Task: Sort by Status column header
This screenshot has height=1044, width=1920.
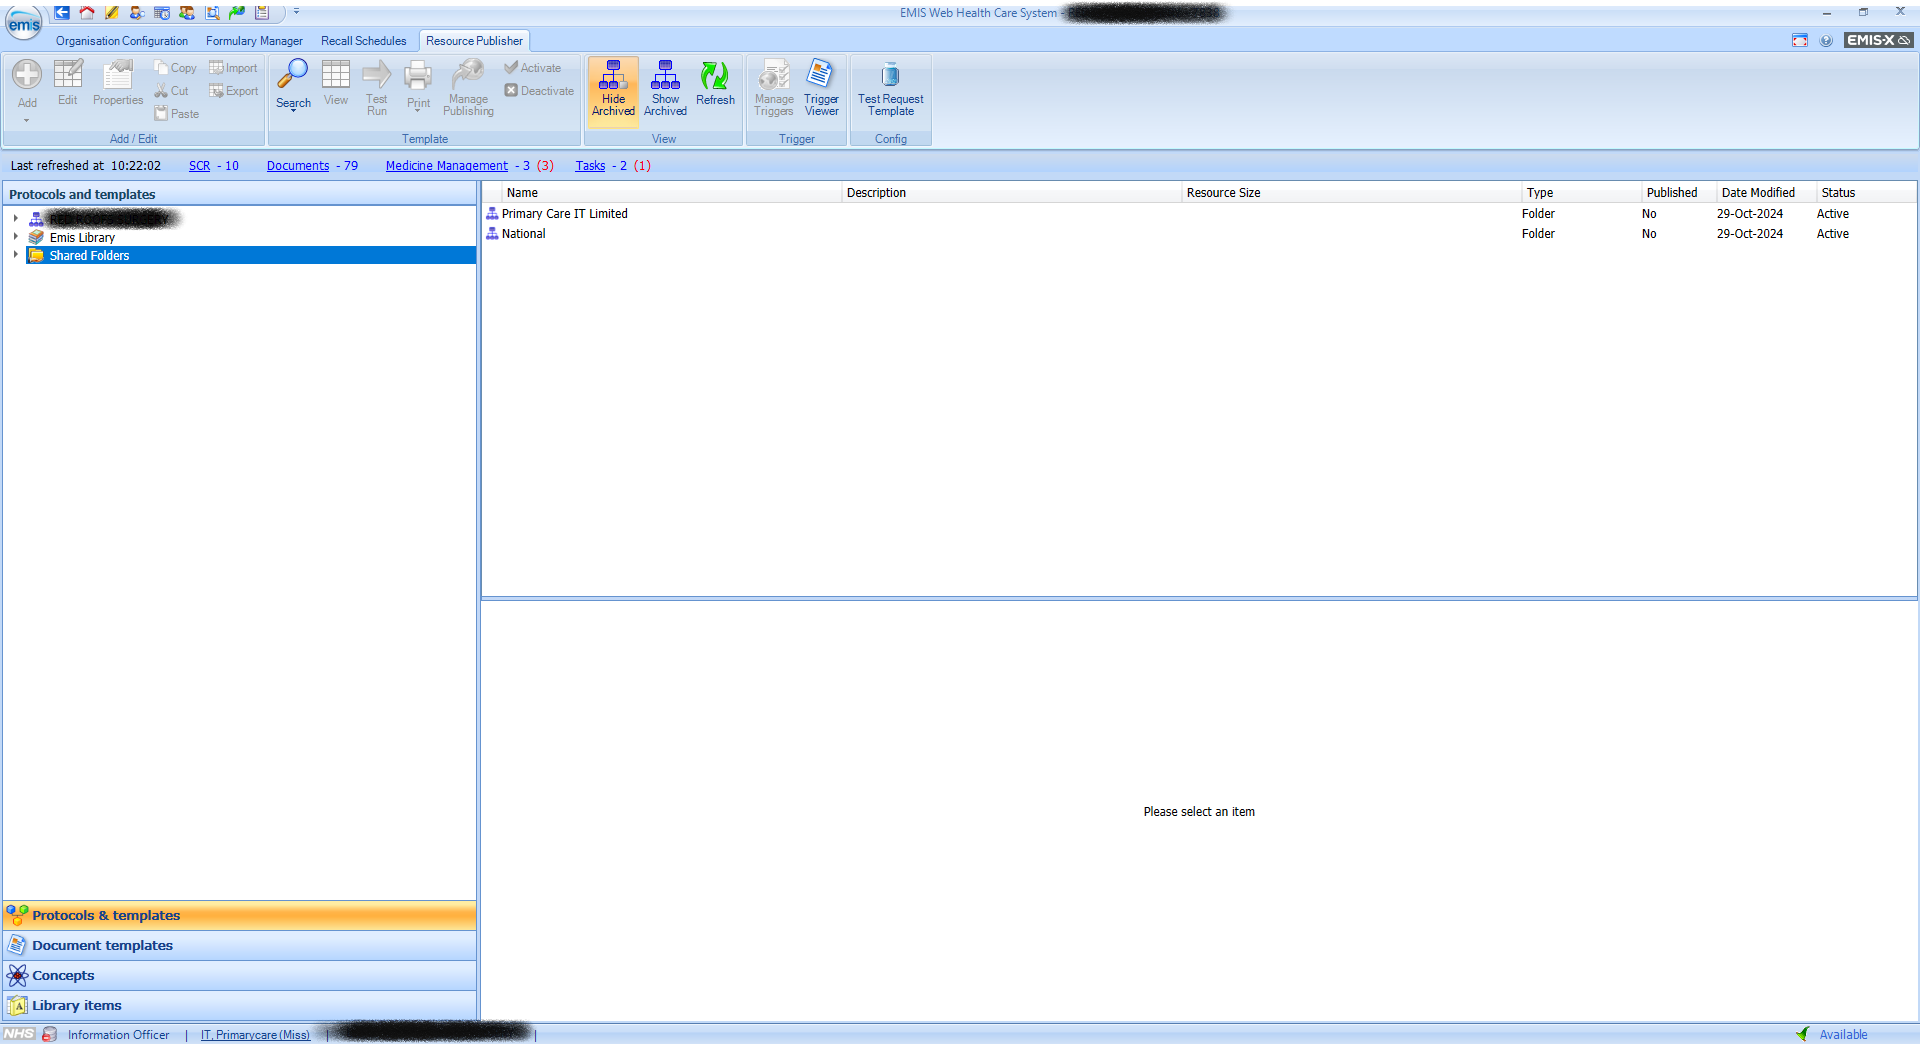Action: coord(1866,193)
